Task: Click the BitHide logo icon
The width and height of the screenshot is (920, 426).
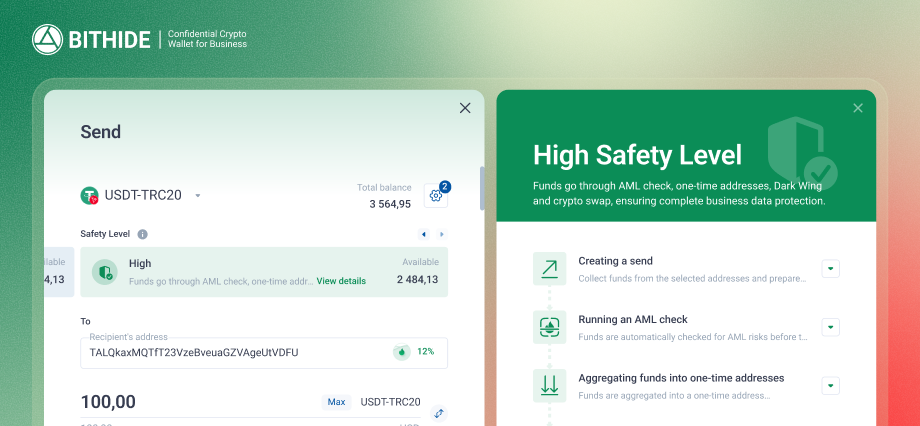Action: [48, 40]
